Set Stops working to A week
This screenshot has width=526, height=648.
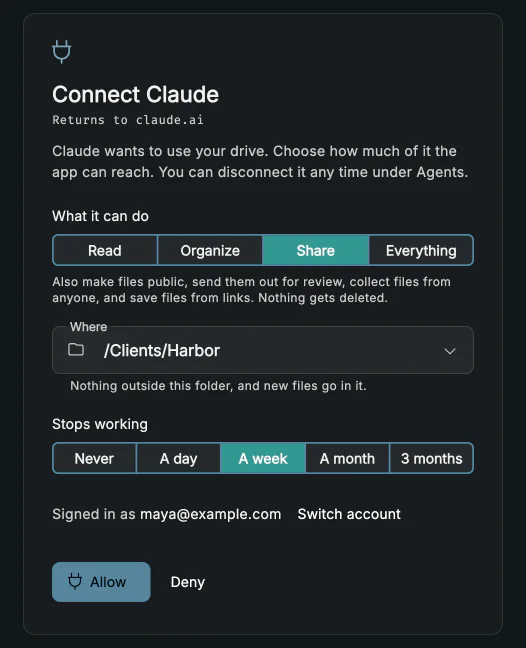click(x=263, y=458)
